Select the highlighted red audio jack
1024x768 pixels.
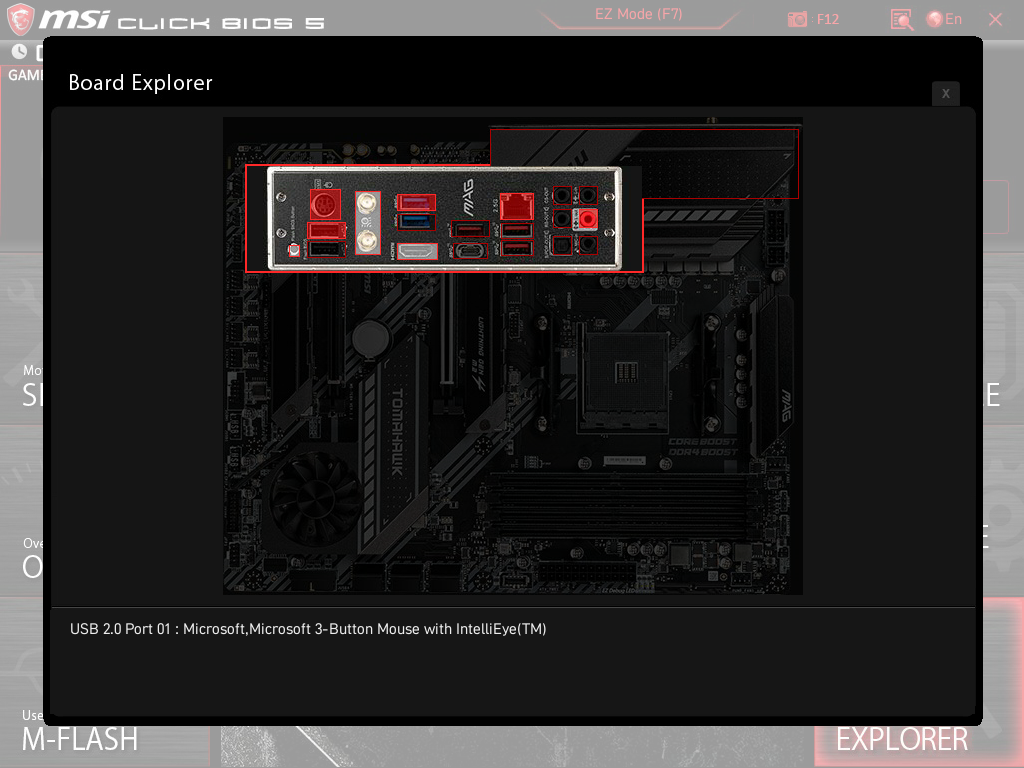[x=588, y=219]
